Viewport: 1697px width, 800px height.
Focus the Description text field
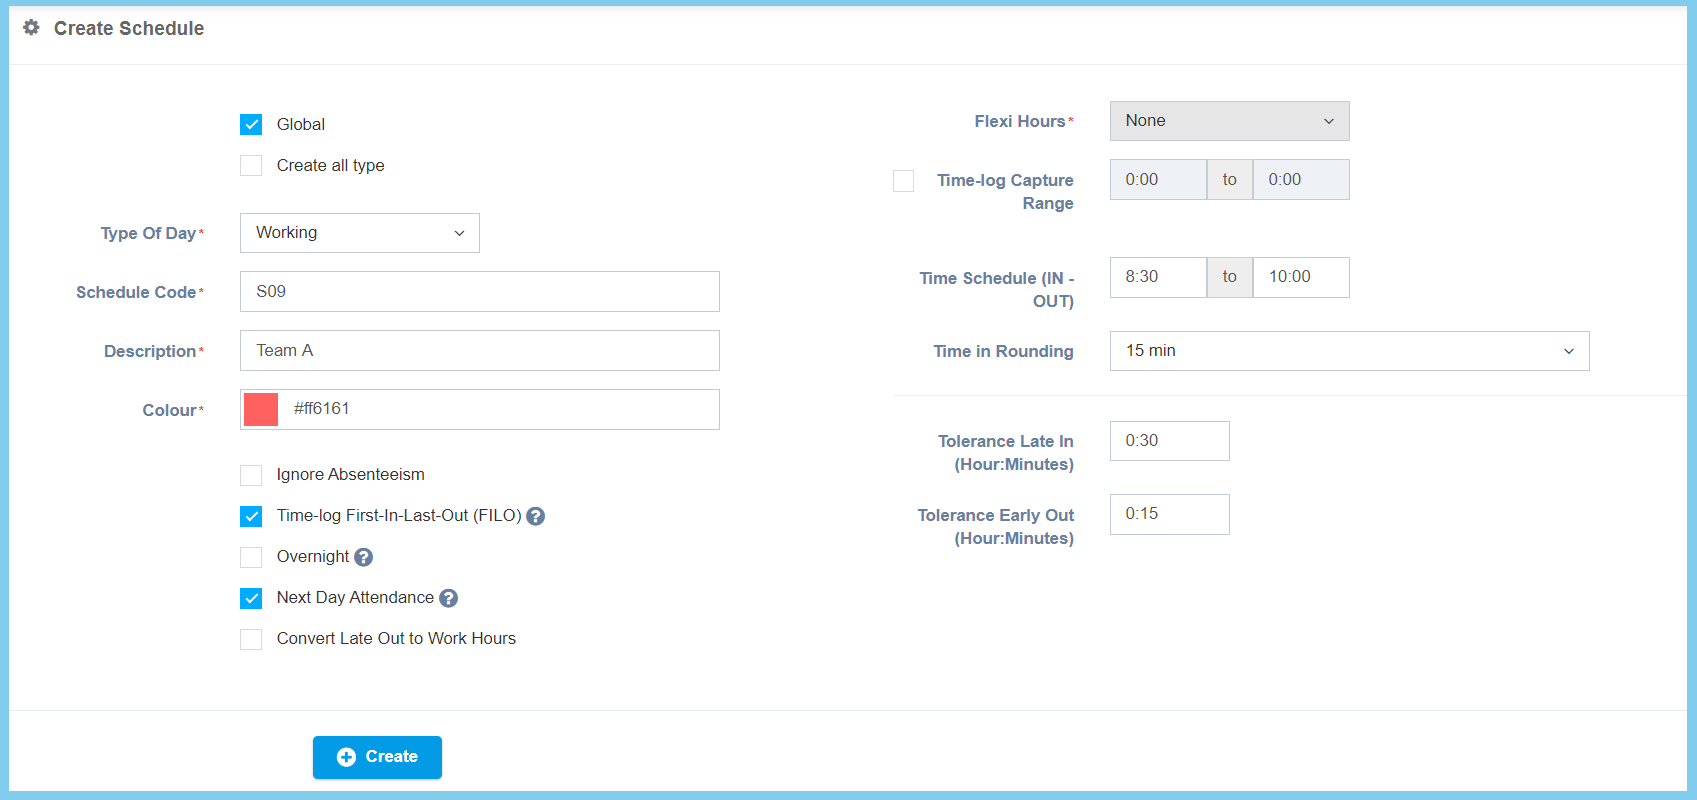(479, 351)
